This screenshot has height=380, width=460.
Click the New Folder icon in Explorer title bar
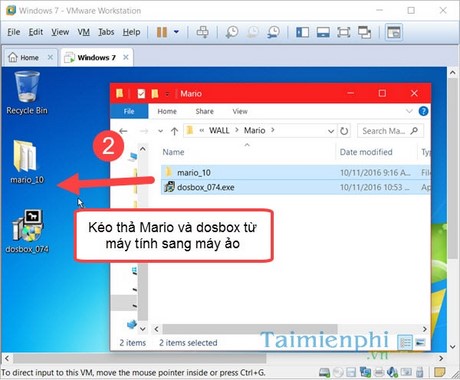155,94
